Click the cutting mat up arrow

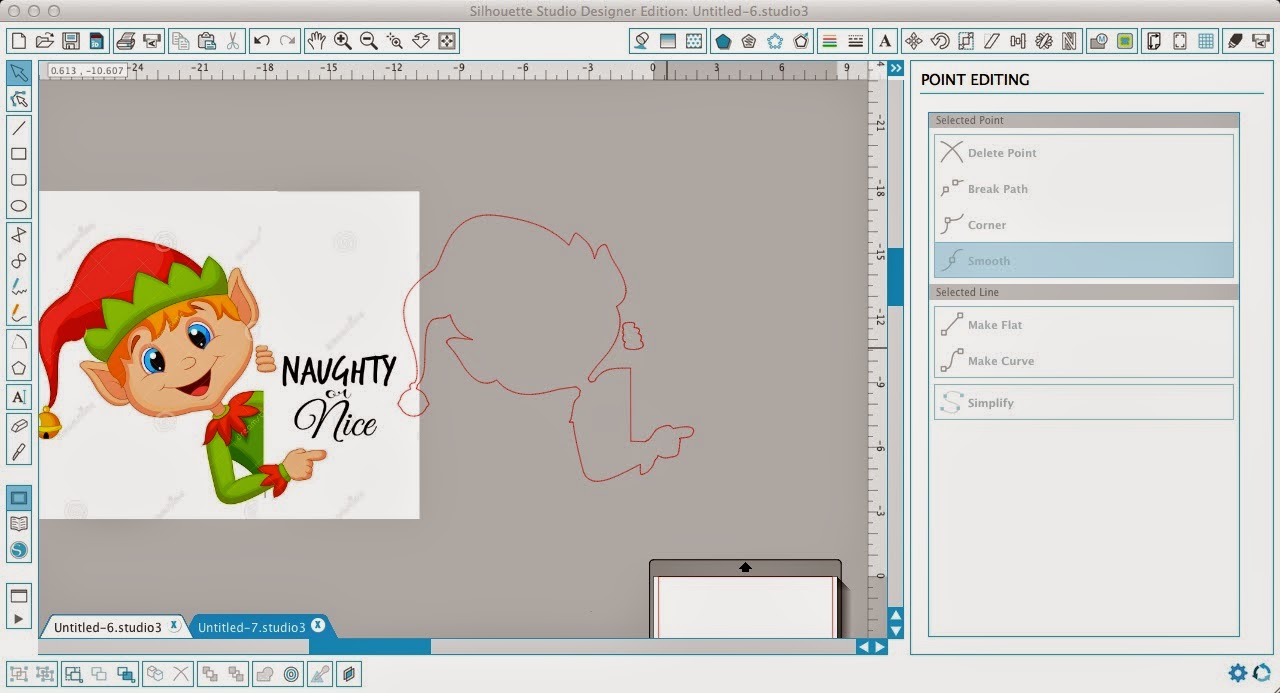tap(745, 567)
